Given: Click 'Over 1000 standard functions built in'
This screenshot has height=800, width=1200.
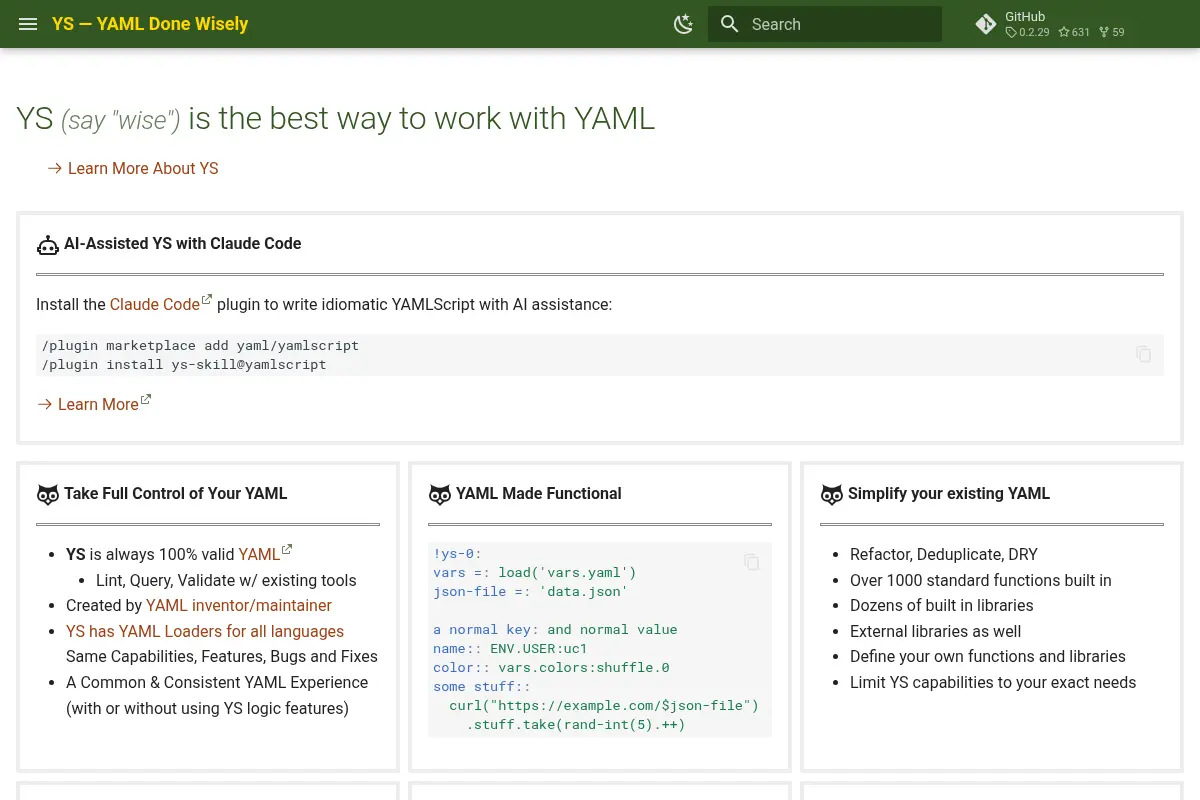Looking at the screenshot, I should [x=981, y=580].
